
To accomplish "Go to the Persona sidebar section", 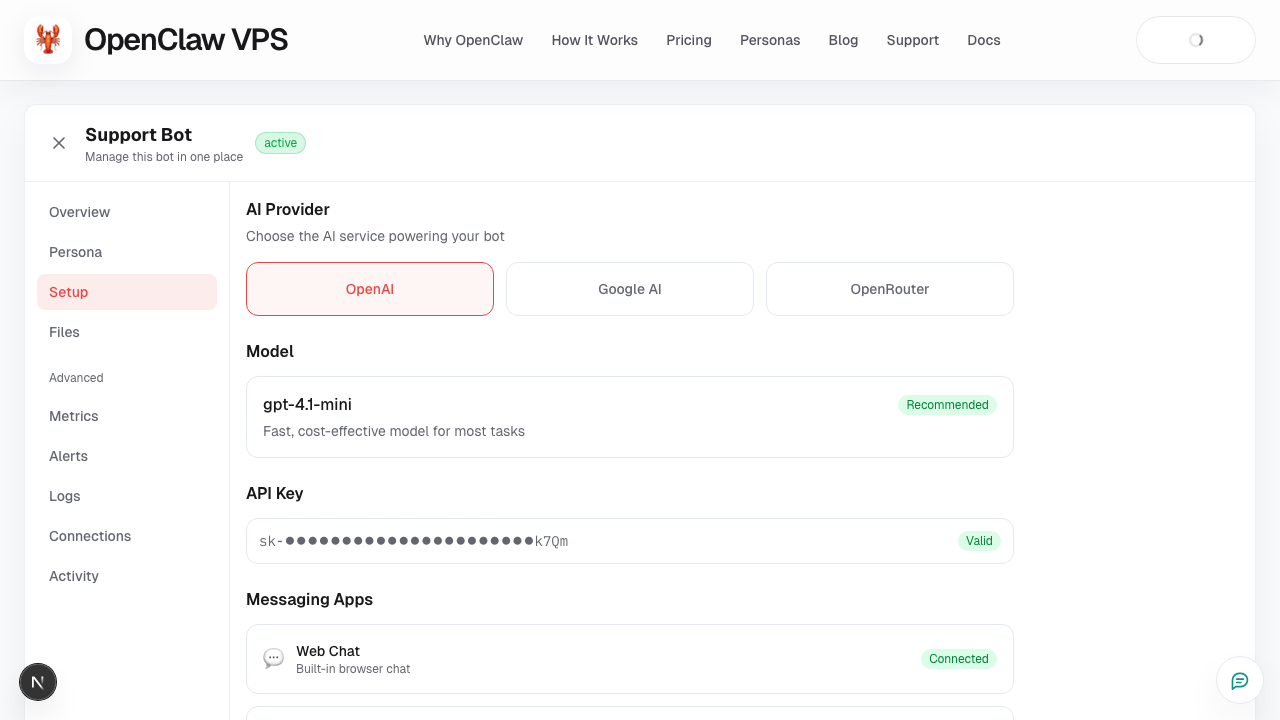I will pos(76,252).
